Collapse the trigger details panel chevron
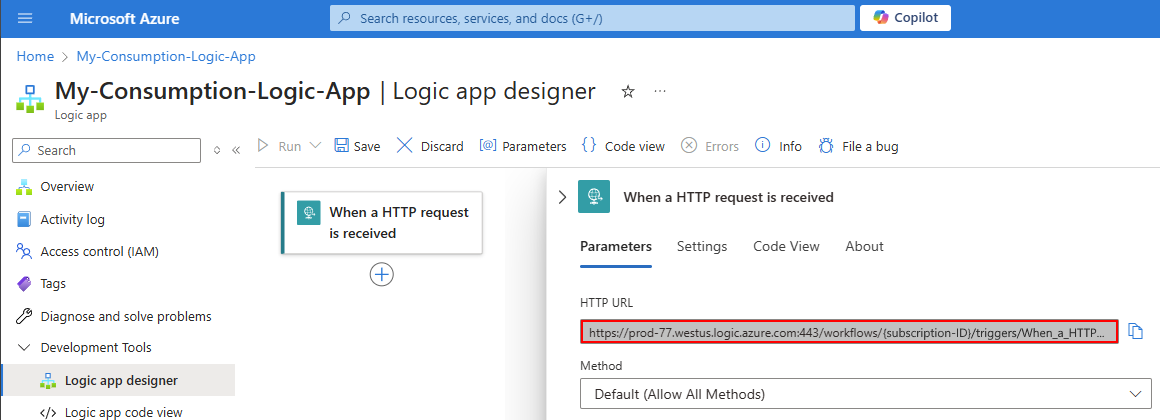The image size is (1160, 420). 562,197
